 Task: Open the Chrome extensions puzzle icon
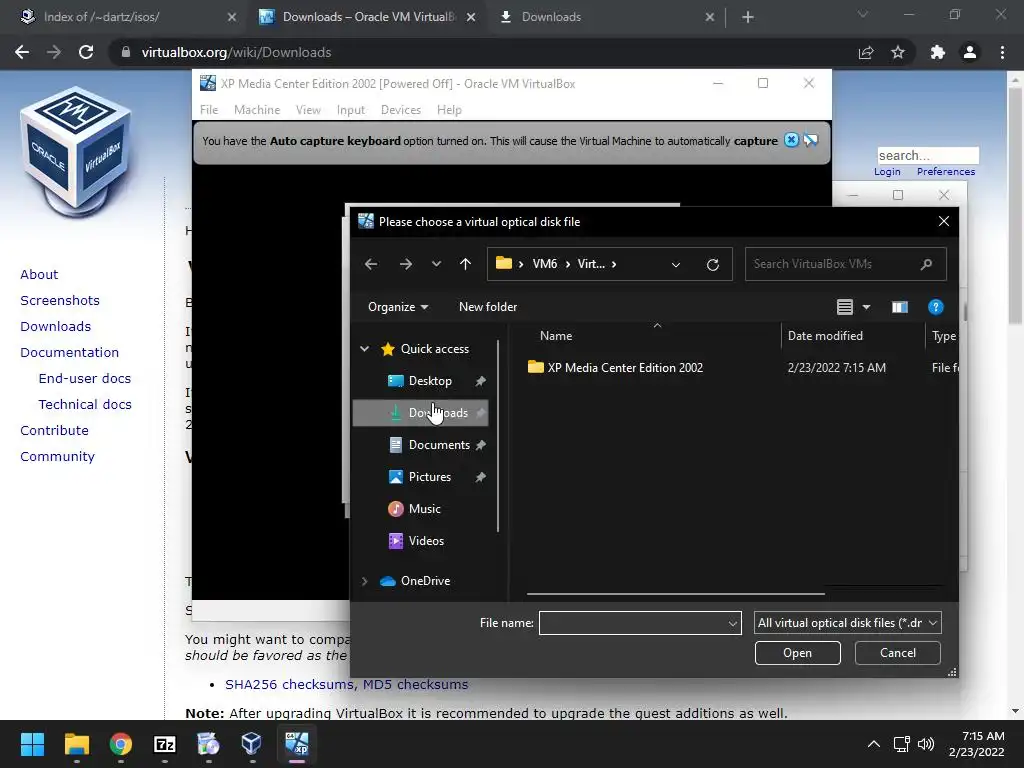click(937, 52)
